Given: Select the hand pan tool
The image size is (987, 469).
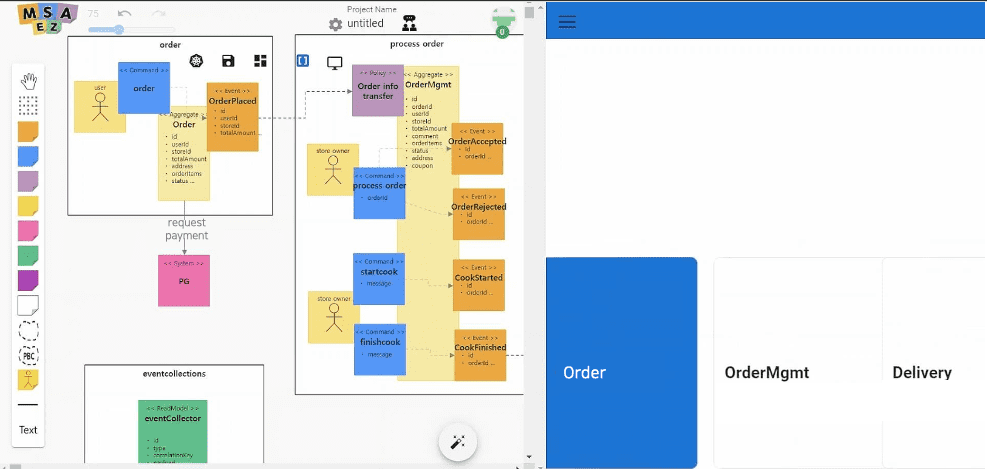Looking at the screenshot, I should (29, 81).
